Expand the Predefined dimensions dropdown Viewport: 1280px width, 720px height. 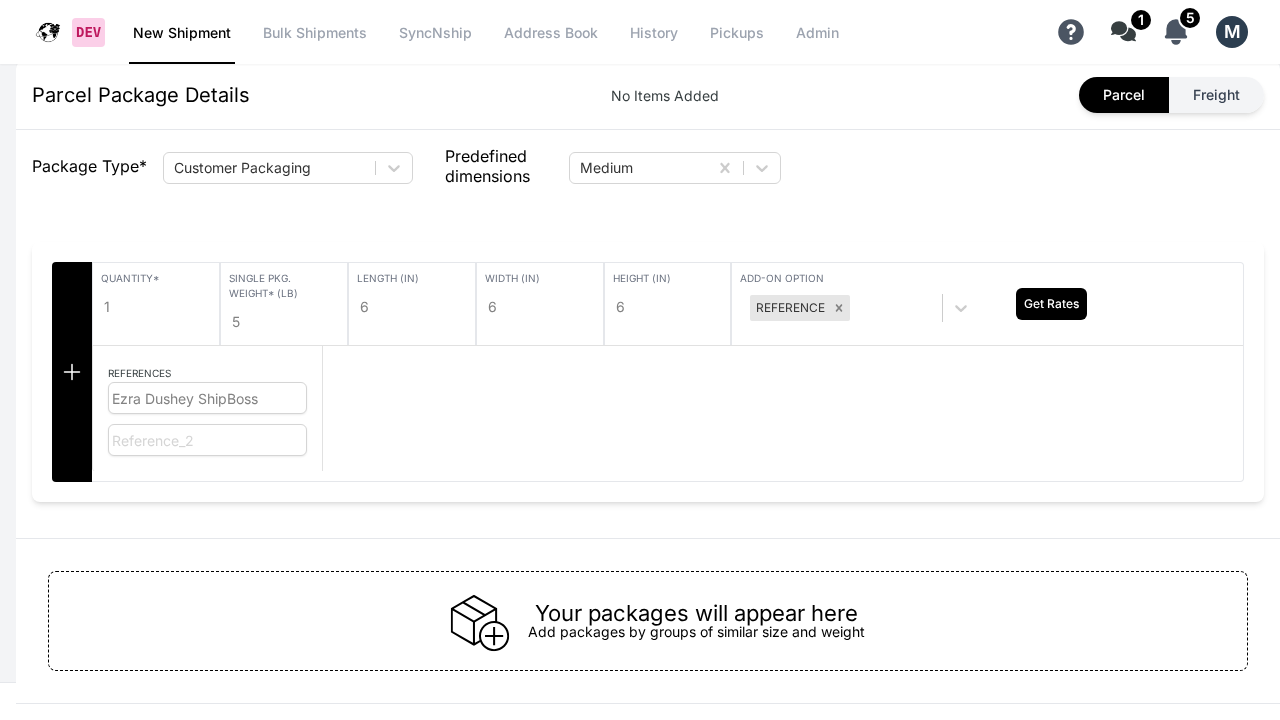762,168
